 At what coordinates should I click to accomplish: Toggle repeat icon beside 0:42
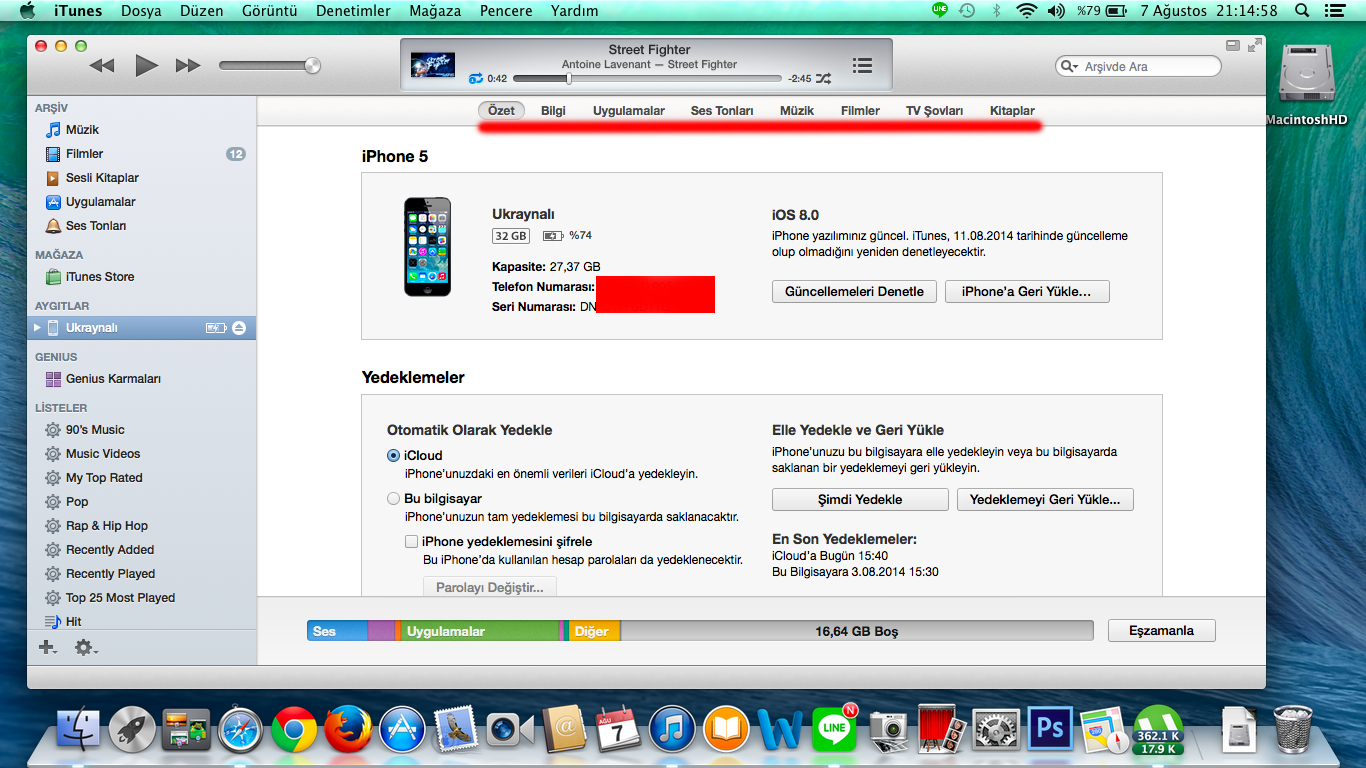point(476,78)
